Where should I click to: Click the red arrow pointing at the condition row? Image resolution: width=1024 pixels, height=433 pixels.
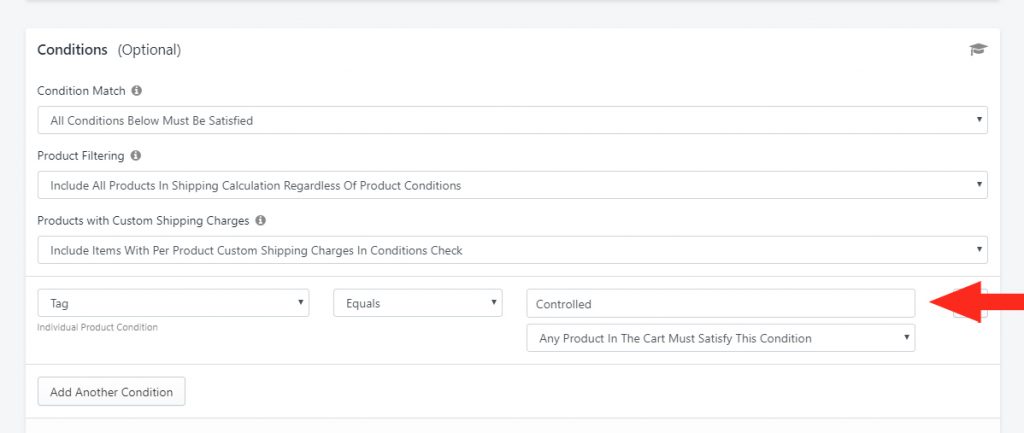tap(976, 302)
